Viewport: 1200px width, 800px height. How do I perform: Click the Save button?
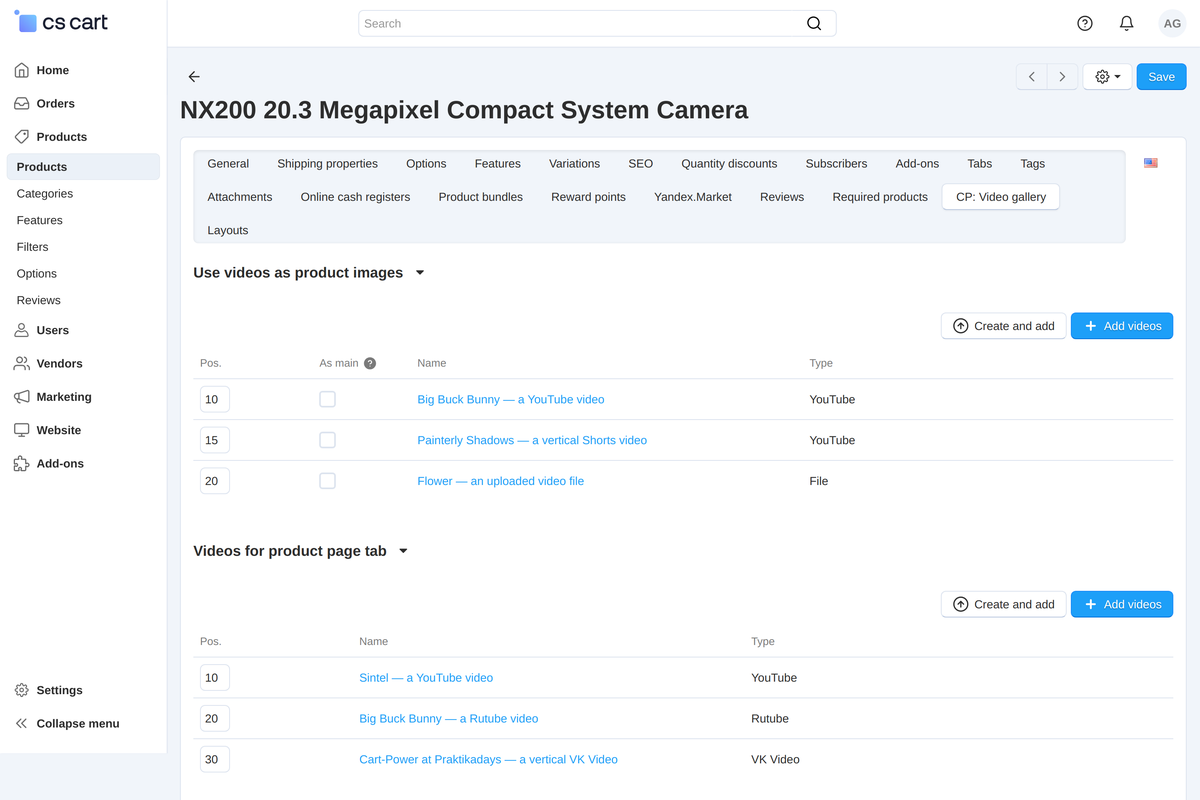1162,77
